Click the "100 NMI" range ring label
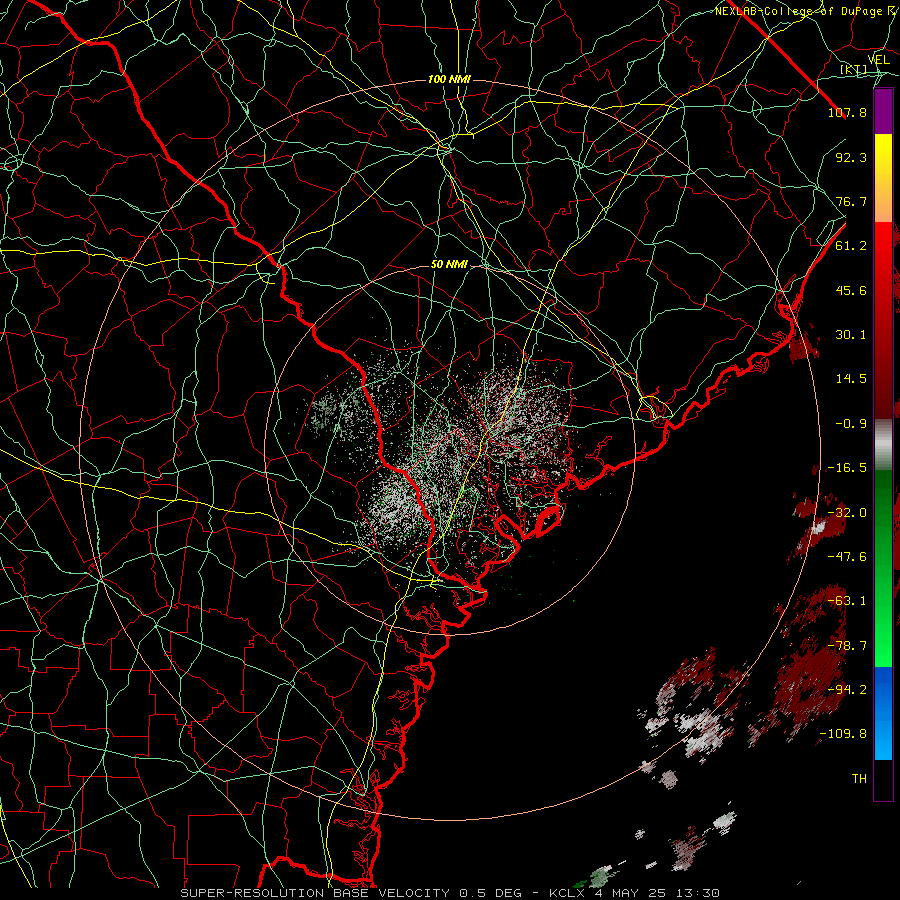The image size is (900, 900). click(449, 79)
